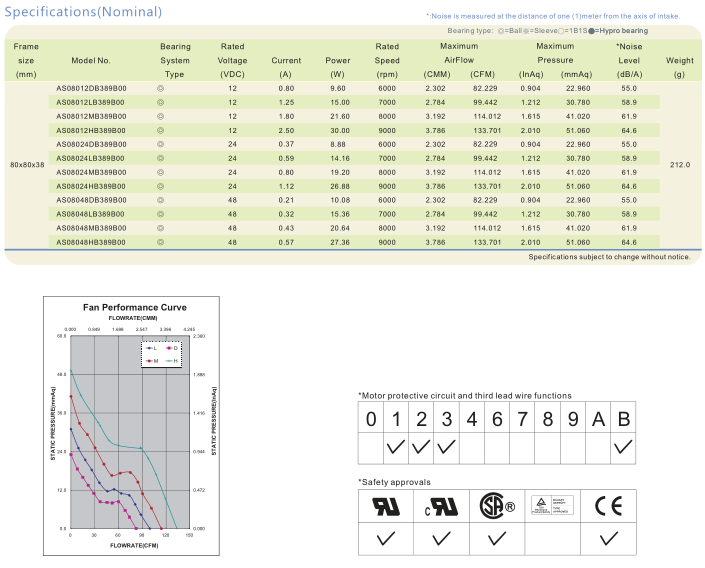Click current value 2.50 for AS08012HB389B00
705x568 pixels.
click(286, 130)
